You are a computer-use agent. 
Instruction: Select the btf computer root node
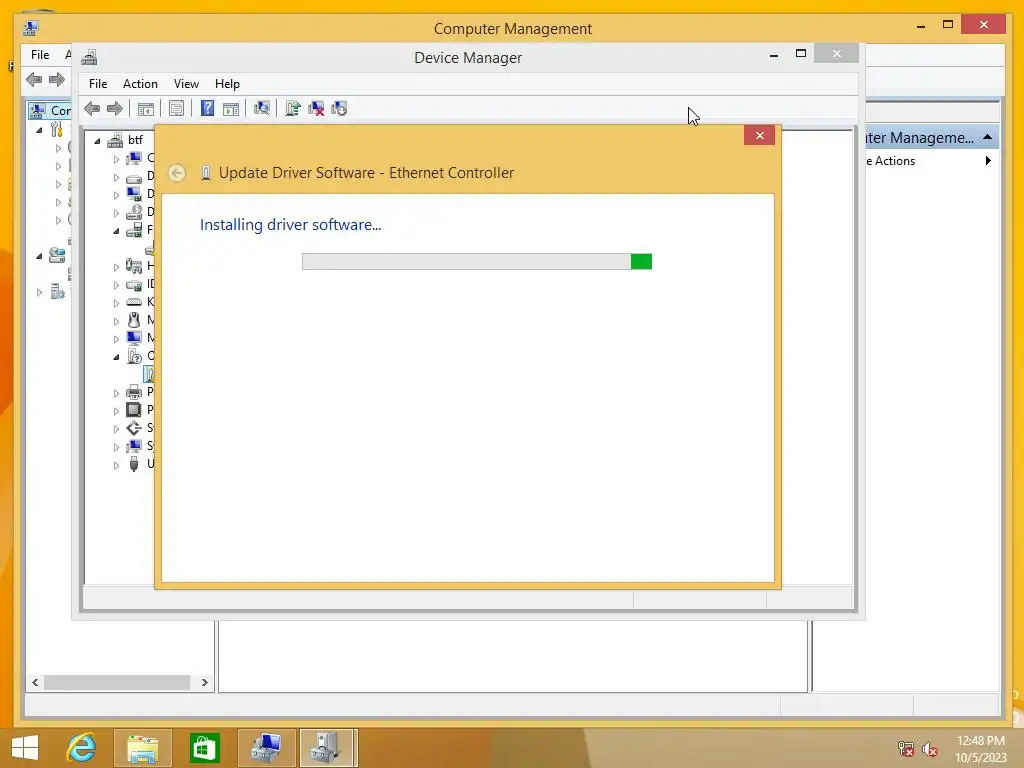135,140
